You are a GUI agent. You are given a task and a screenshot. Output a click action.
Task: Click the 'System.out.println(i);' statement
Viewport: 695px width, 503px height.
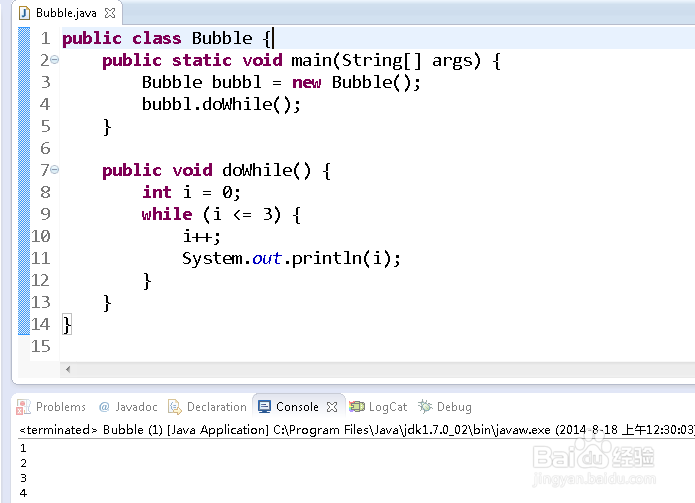[x=291, y=258]
